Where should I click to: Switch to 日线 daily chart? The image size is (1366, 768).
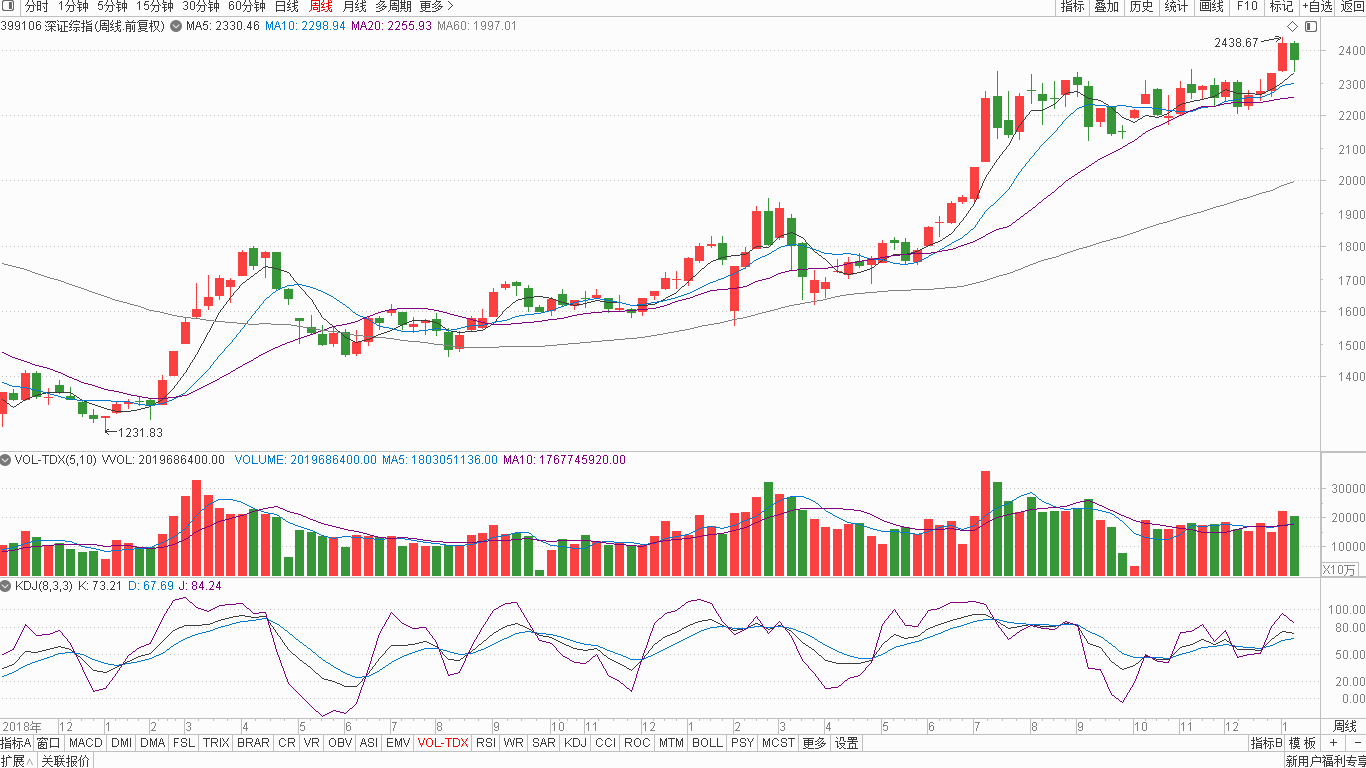coord(286,6)
